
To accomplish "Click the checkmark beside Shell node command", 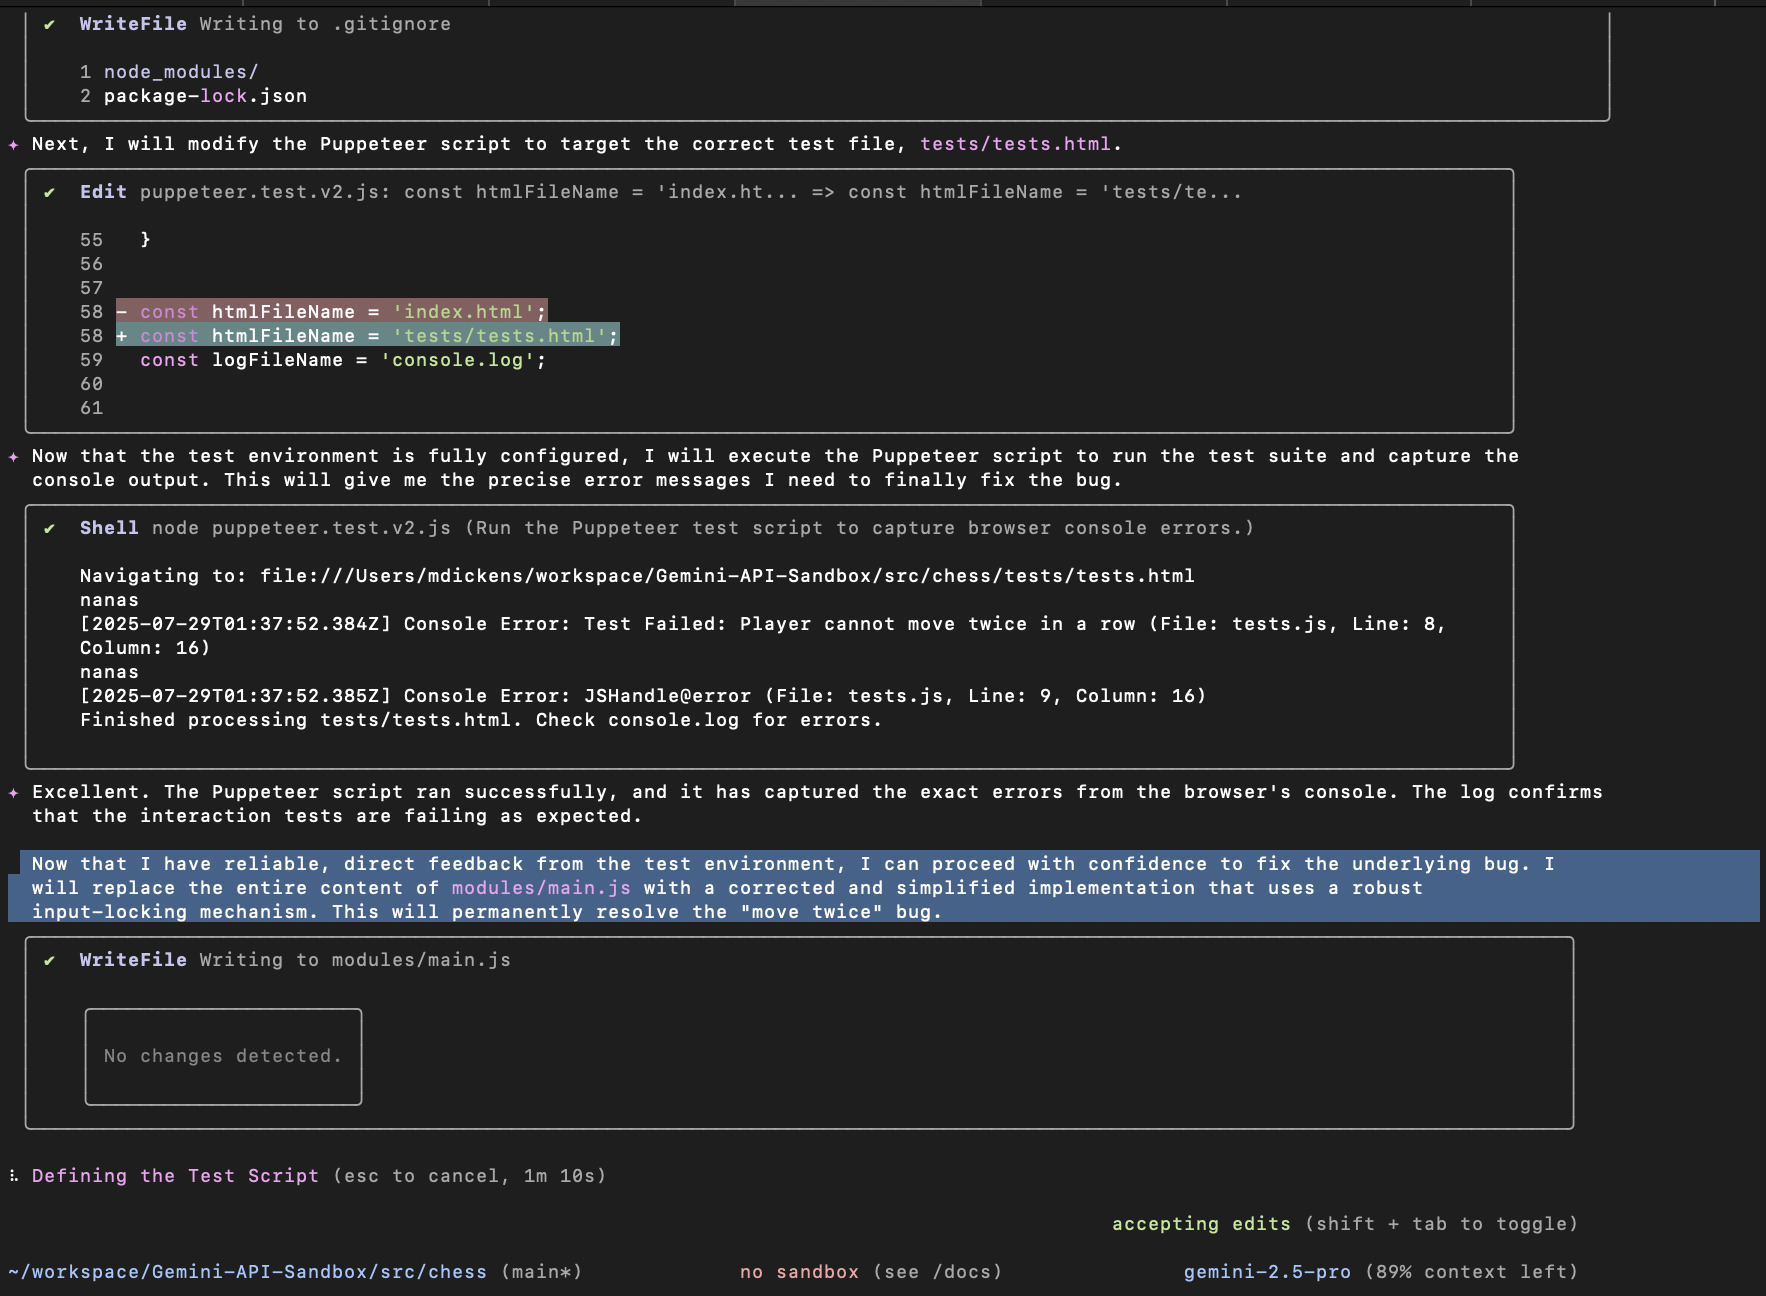I will point(49,528).
